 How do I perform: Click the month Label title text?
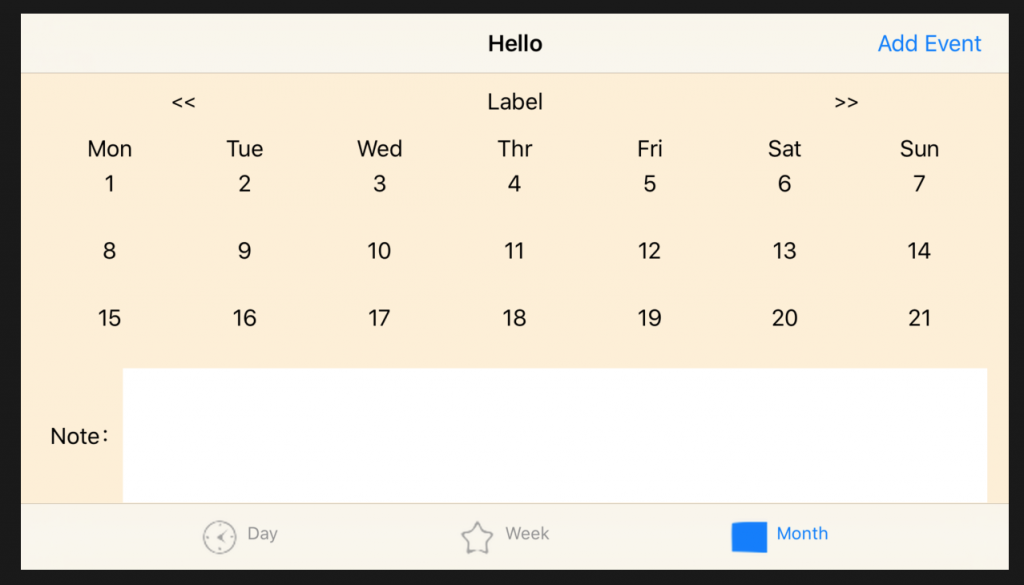(x=515, y=102)
